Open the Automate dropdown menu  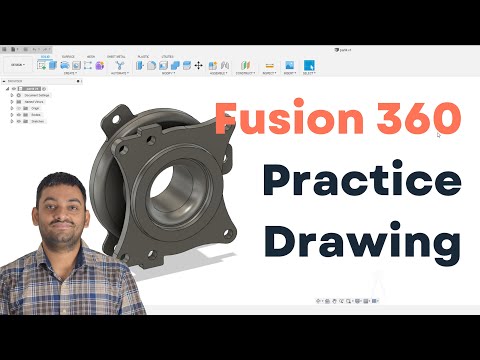coord(120,73)
